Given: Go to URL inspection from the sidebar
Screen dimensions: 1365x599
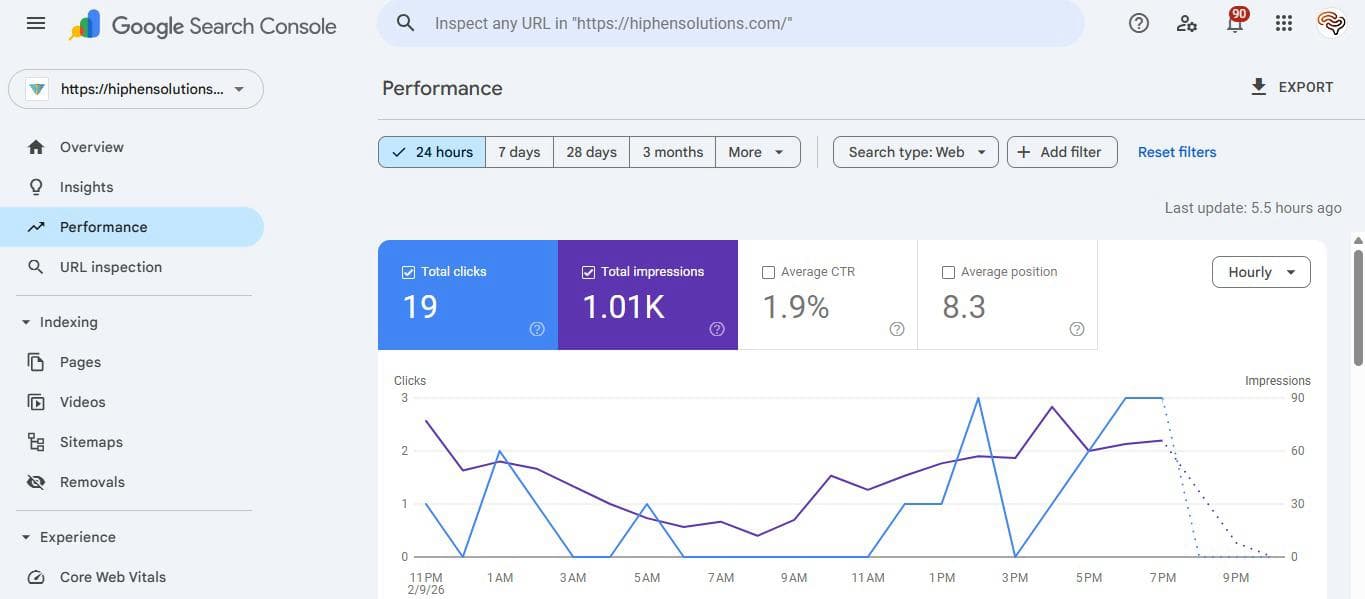Looking at the screenshot, I should point(110,266).
